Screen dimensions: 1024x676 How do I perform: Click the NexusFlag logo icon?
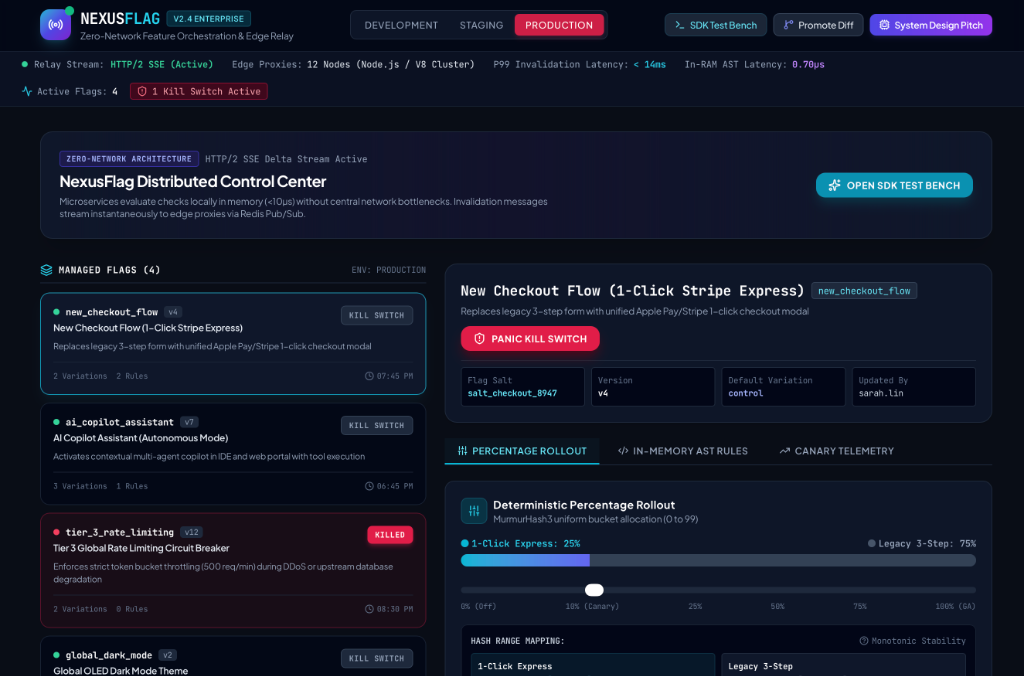[56, 25]
